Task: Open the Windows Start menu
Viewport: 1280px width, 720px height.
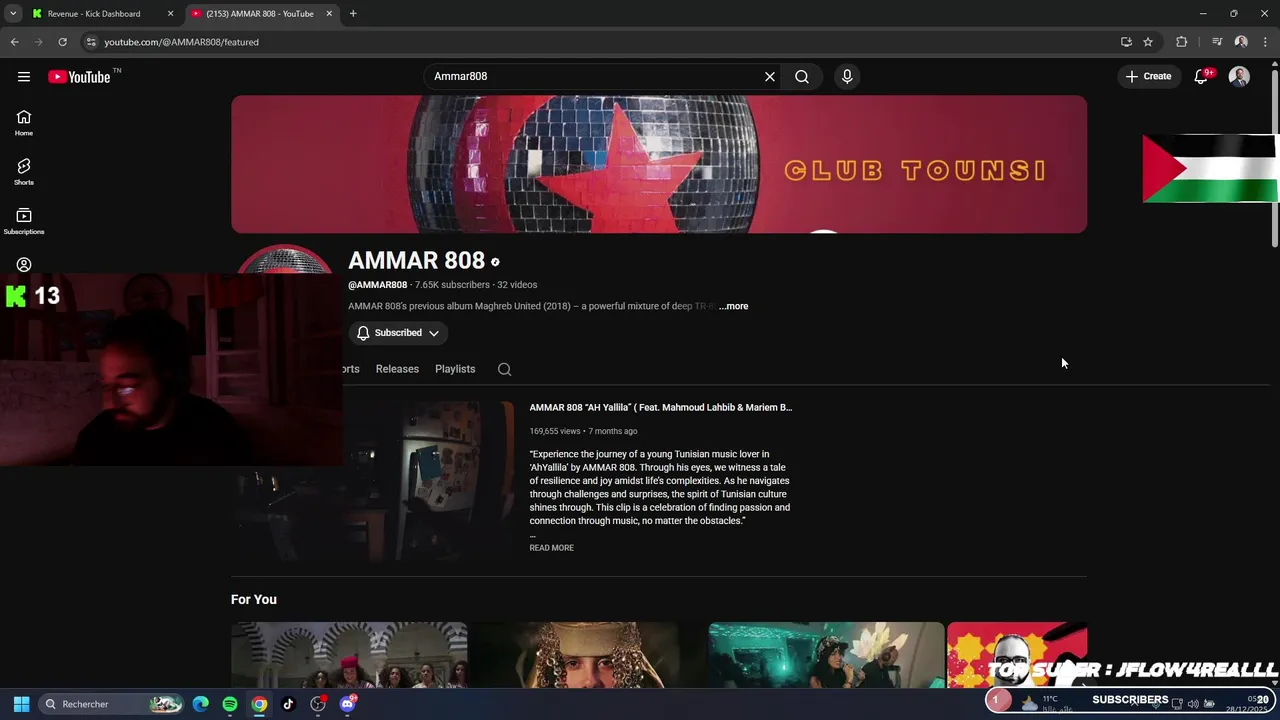Action: [21, 704]
